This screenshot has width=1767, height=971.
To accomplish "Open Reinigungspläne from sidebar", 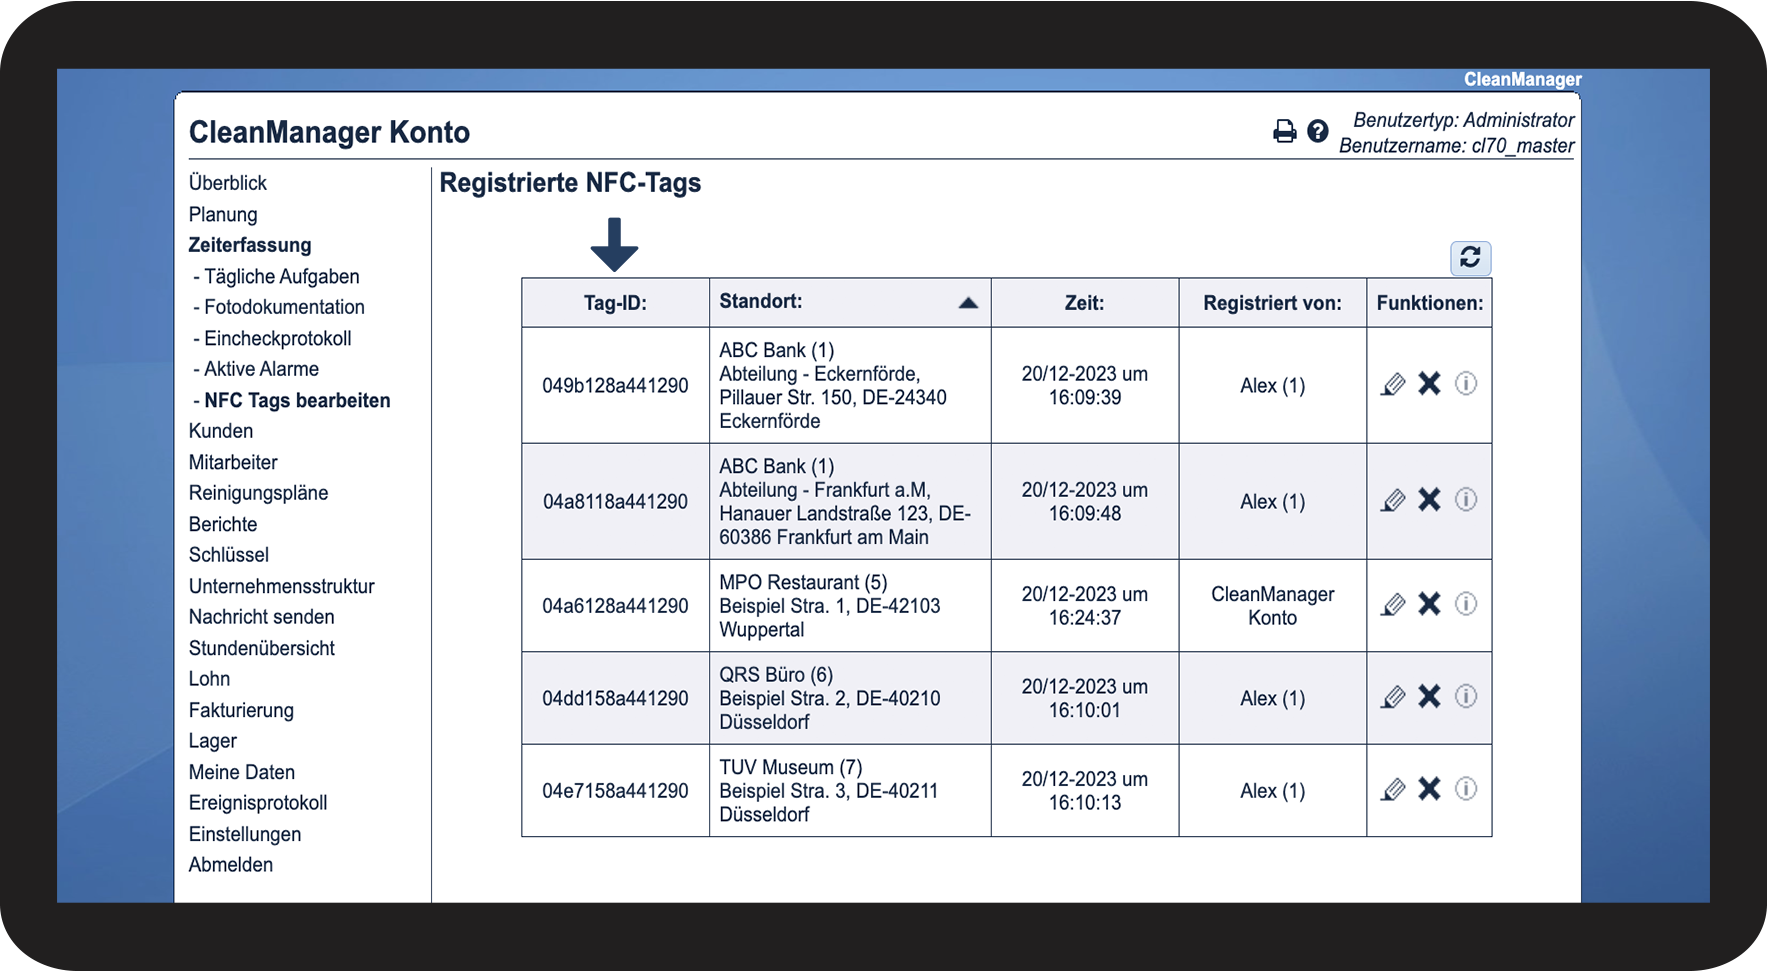I will point(258,493).
